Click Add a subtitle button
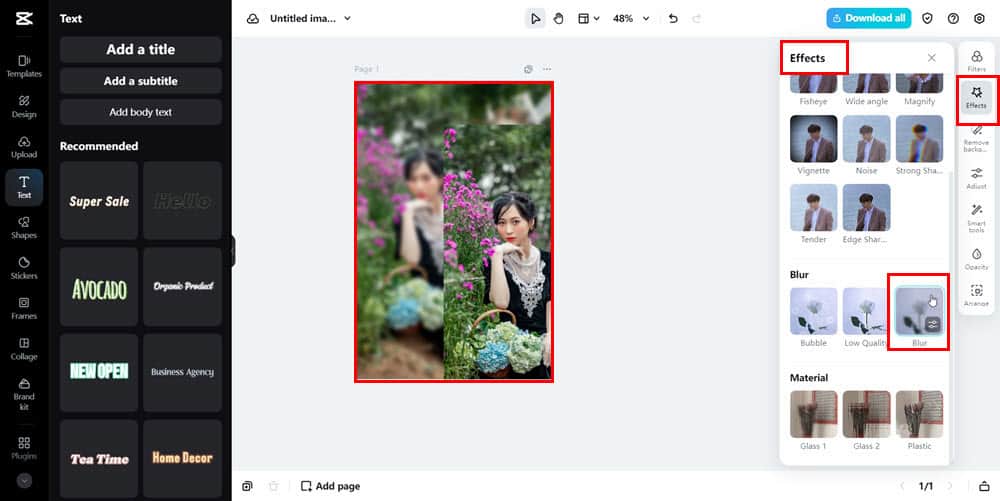The image size is (1000, 501). tap(140, 81)
